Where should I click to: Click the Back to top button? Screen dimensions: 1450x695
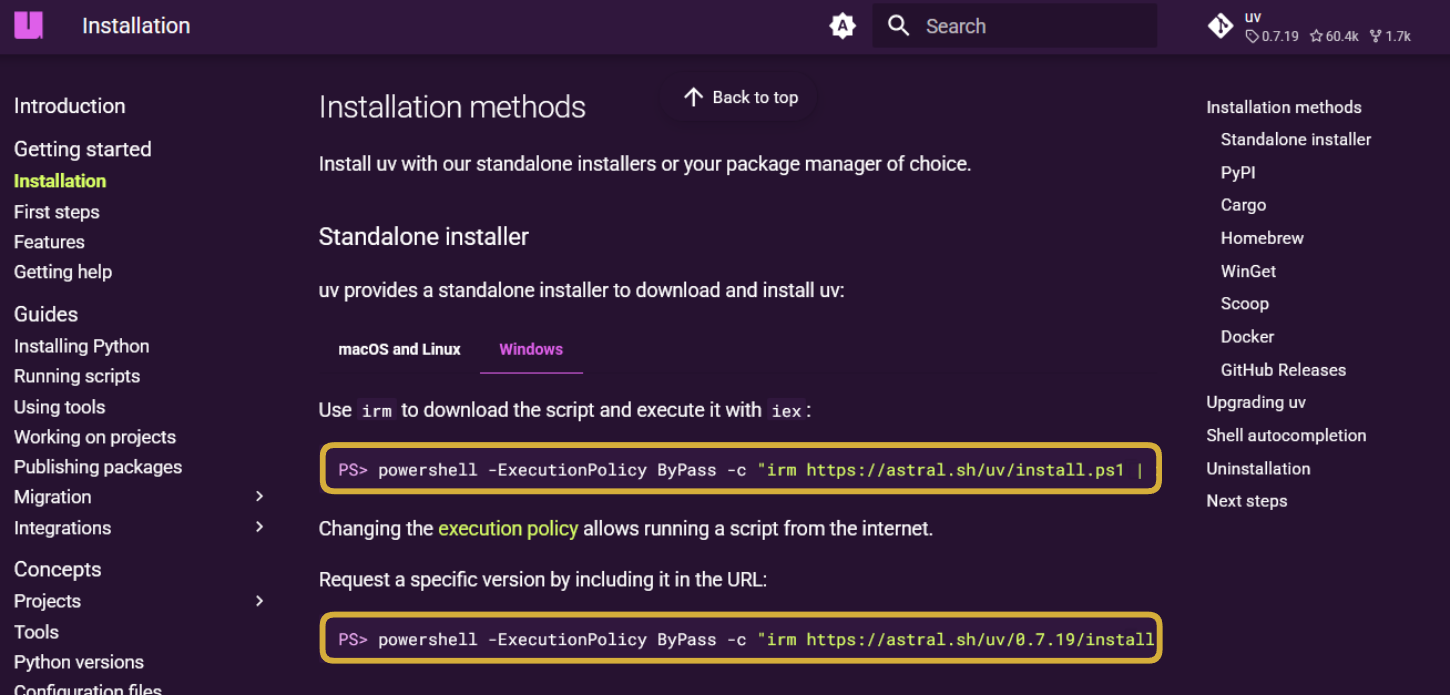[741, 97]
